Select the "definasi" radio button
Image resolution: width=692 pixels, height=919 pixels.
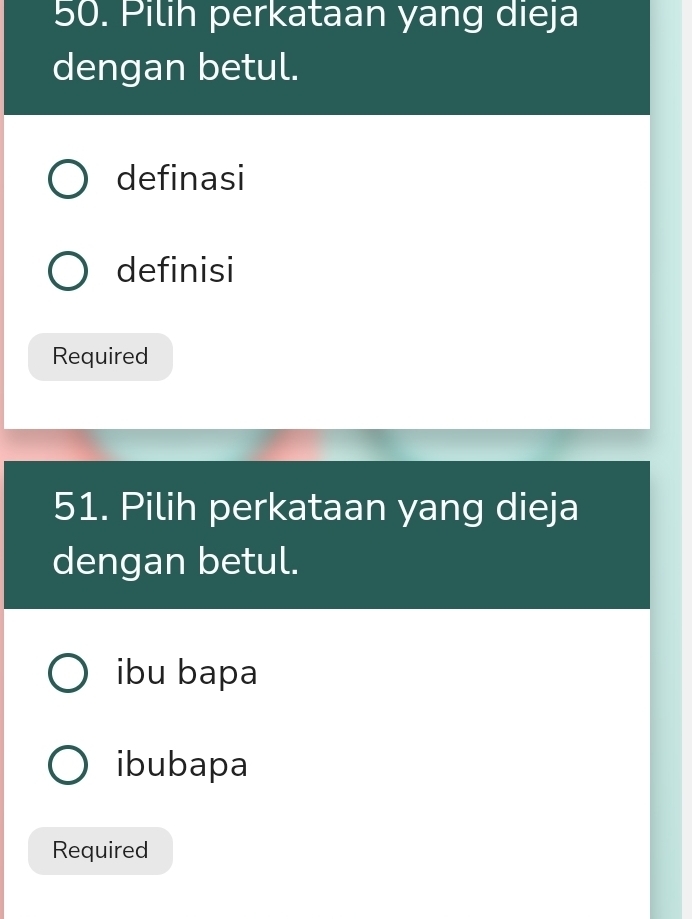click(x=68, y=179)
